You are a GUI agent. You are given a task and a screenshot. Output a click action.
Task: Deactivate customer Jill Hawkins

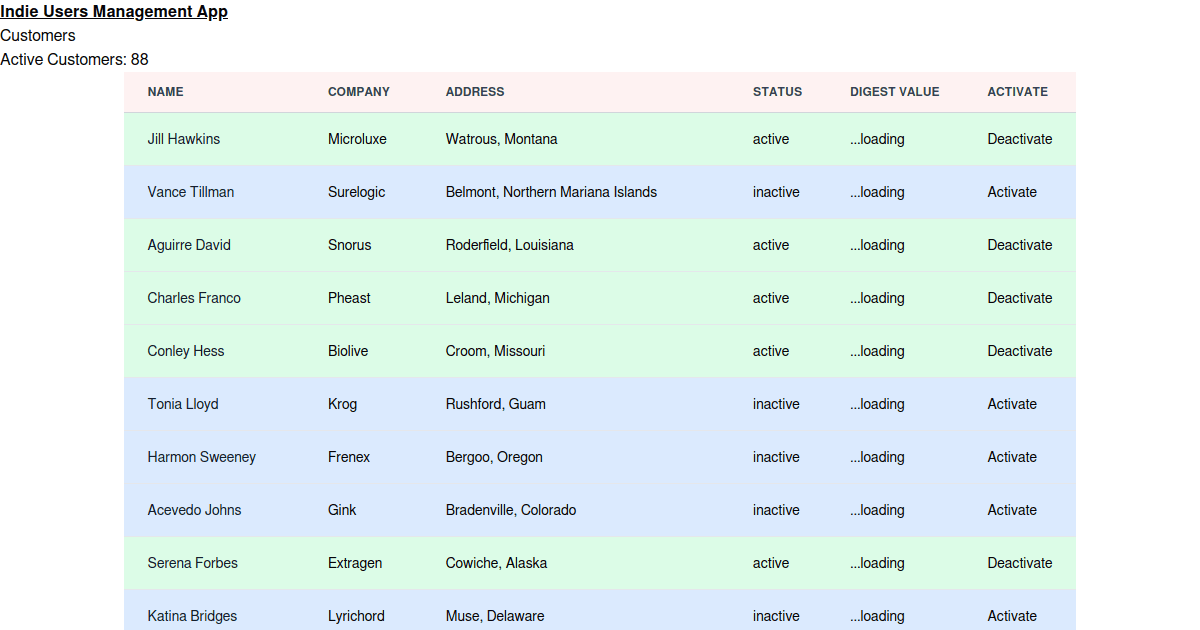pos(1019,139)
